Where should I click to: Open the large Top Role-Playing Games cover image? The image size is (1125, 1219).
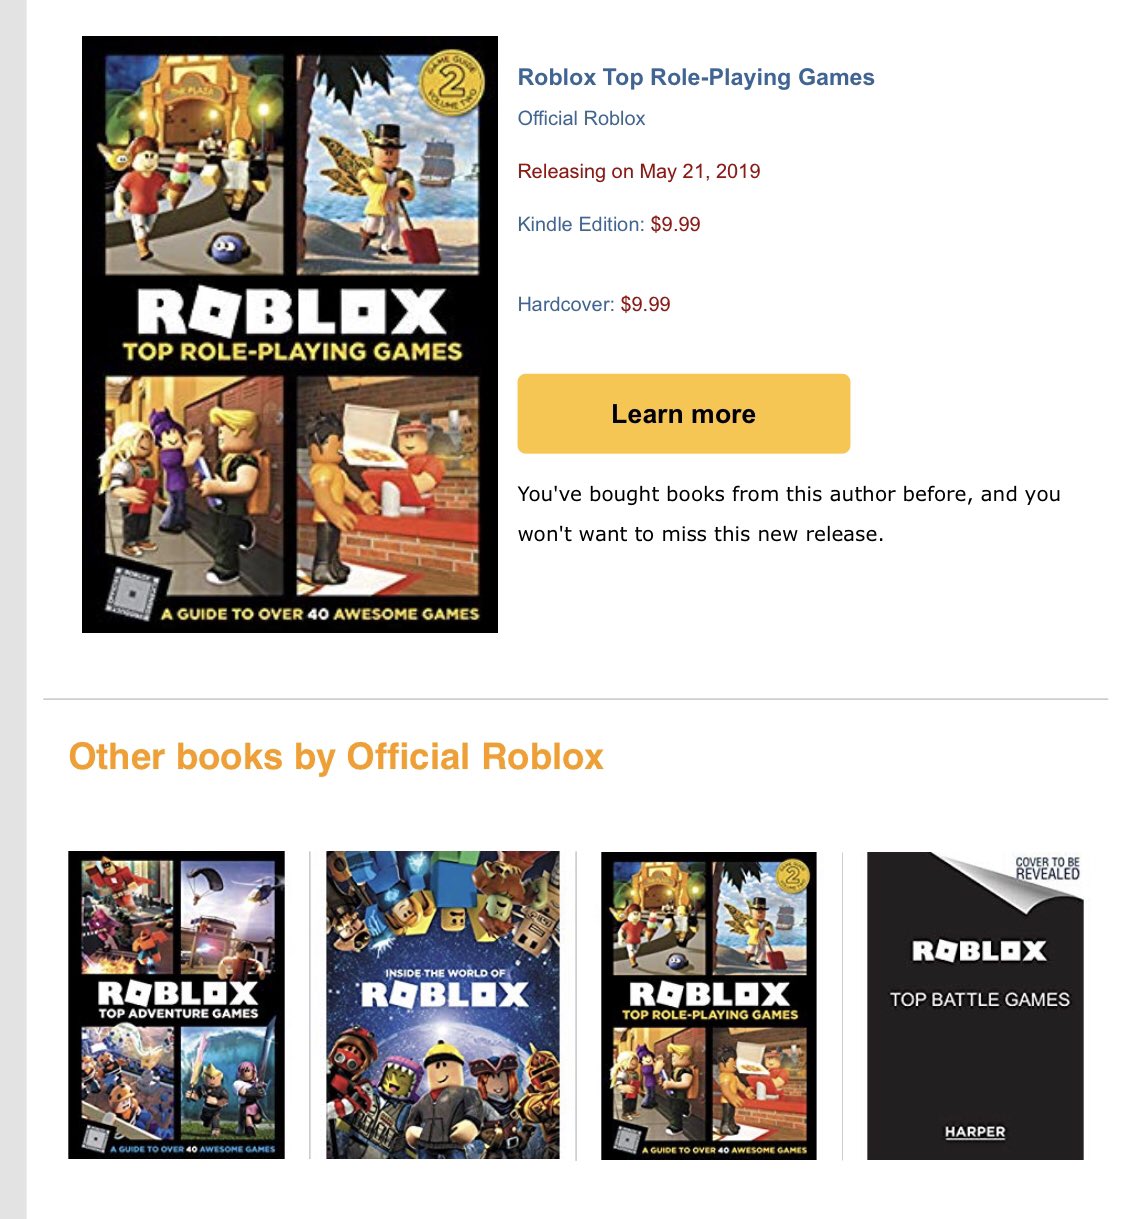point(290,334)
